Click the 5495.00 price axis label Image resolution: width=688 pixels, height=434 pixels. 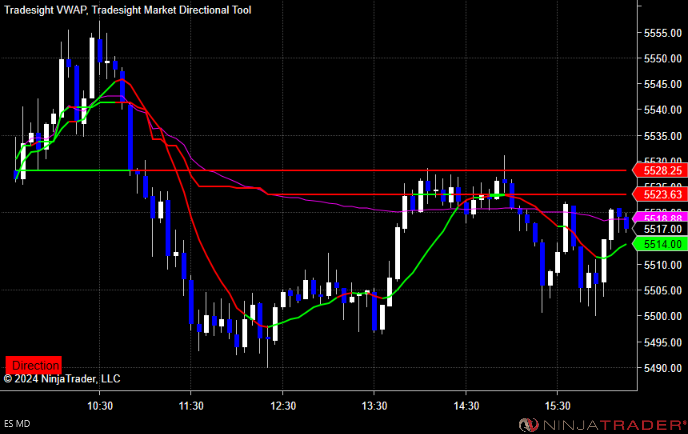pyautogui.click(x=663, y=342)
